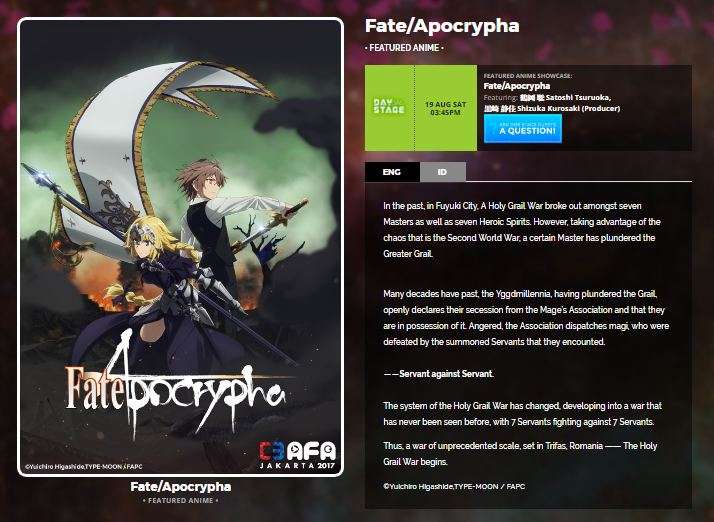Click the Fate/Apocrypha caption below the poster
Viewport: 714px width, 522px height.
click(x=181, y=486)
